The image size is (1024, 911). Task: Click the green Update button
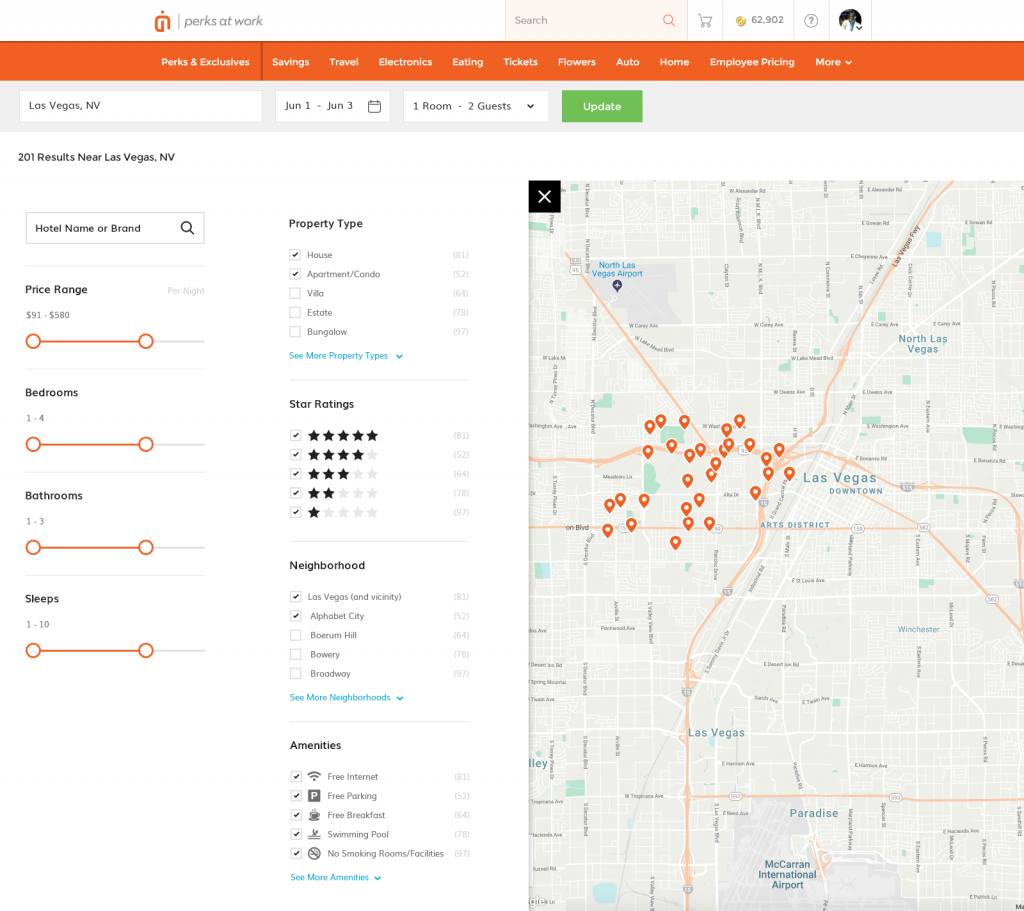[602, 106]
